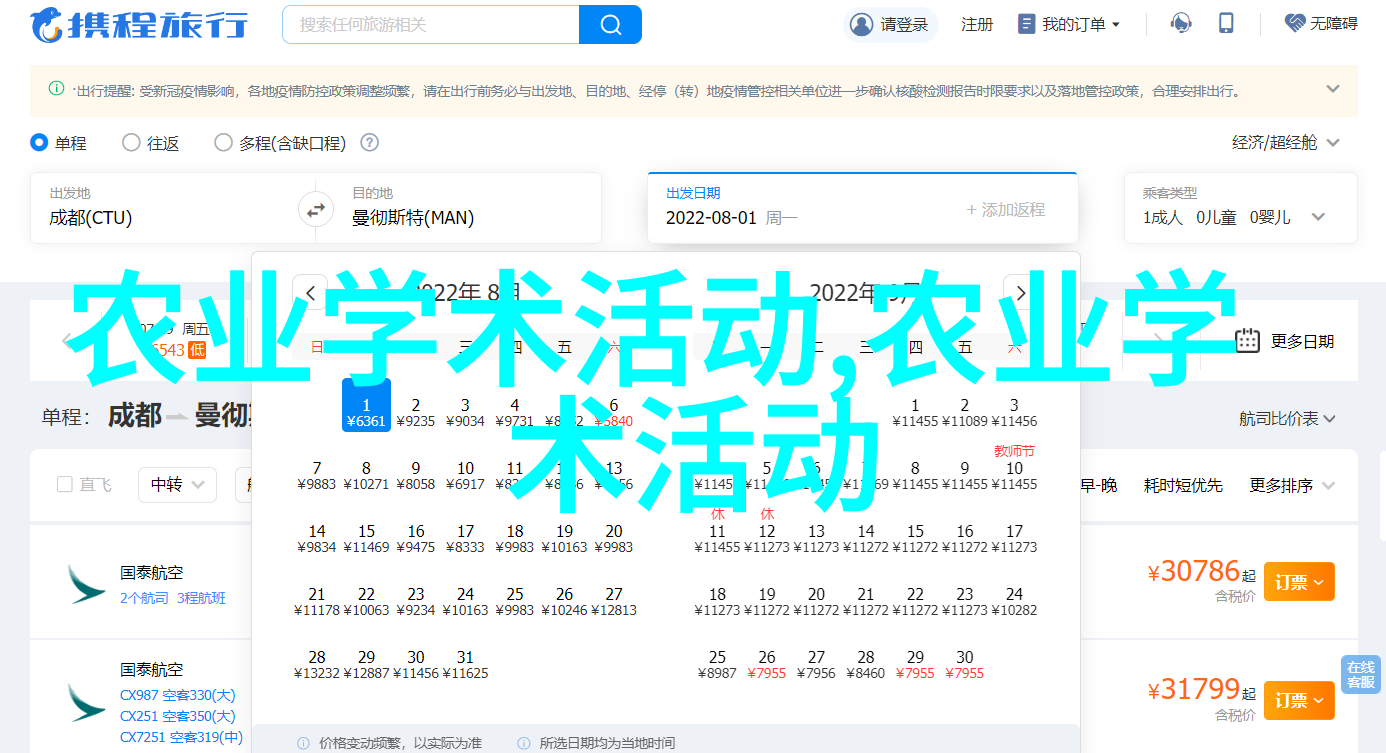Sort by 耗时短优先 shortest duration
1386x753 pixels.
click(x=1183, y=485)
